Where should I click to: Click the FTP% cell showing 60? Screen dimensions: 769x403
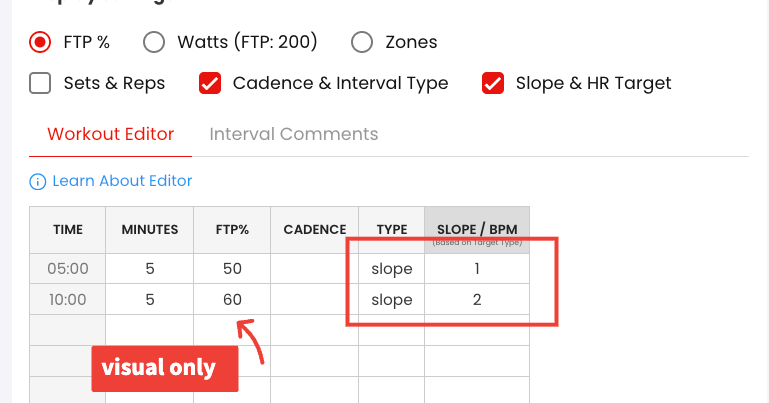(x=232, y=299)
